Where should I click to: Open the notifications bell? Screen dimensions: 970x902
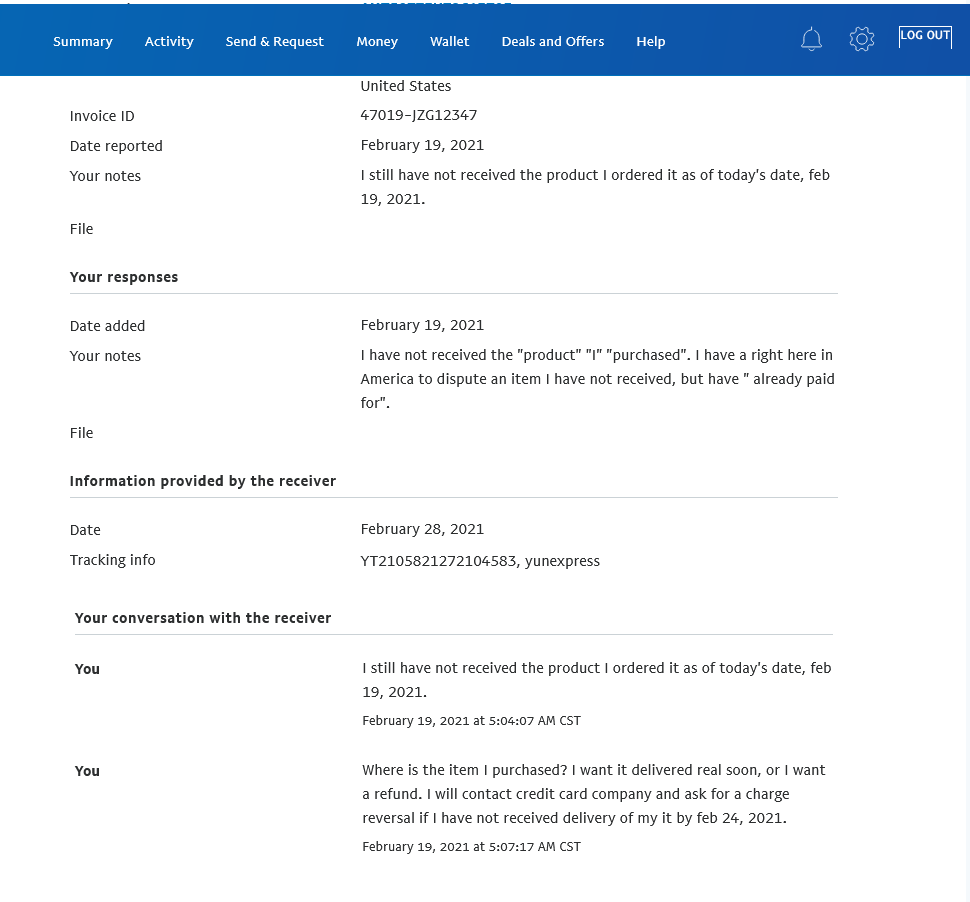[811, 40]
